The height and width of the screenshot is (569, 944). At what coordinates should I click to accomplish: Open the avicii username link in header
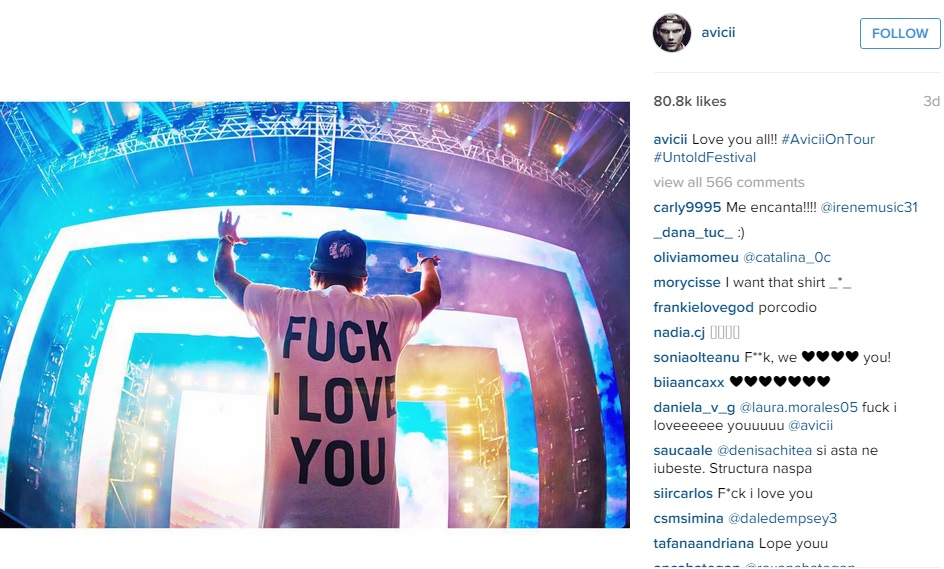718,32
